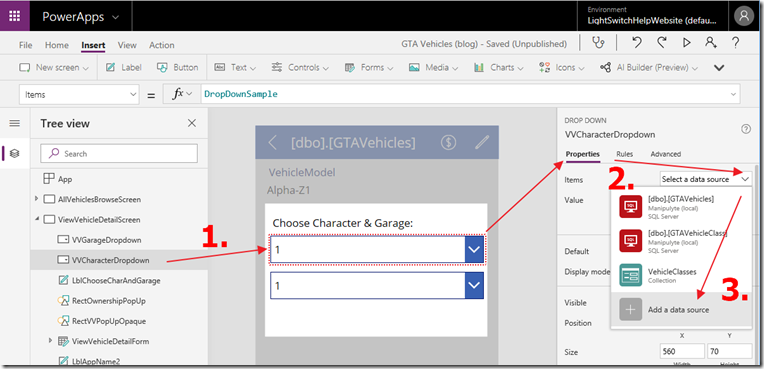Preview the app with play icon
The width and height of the screenshot is (764, 369).
687,43
